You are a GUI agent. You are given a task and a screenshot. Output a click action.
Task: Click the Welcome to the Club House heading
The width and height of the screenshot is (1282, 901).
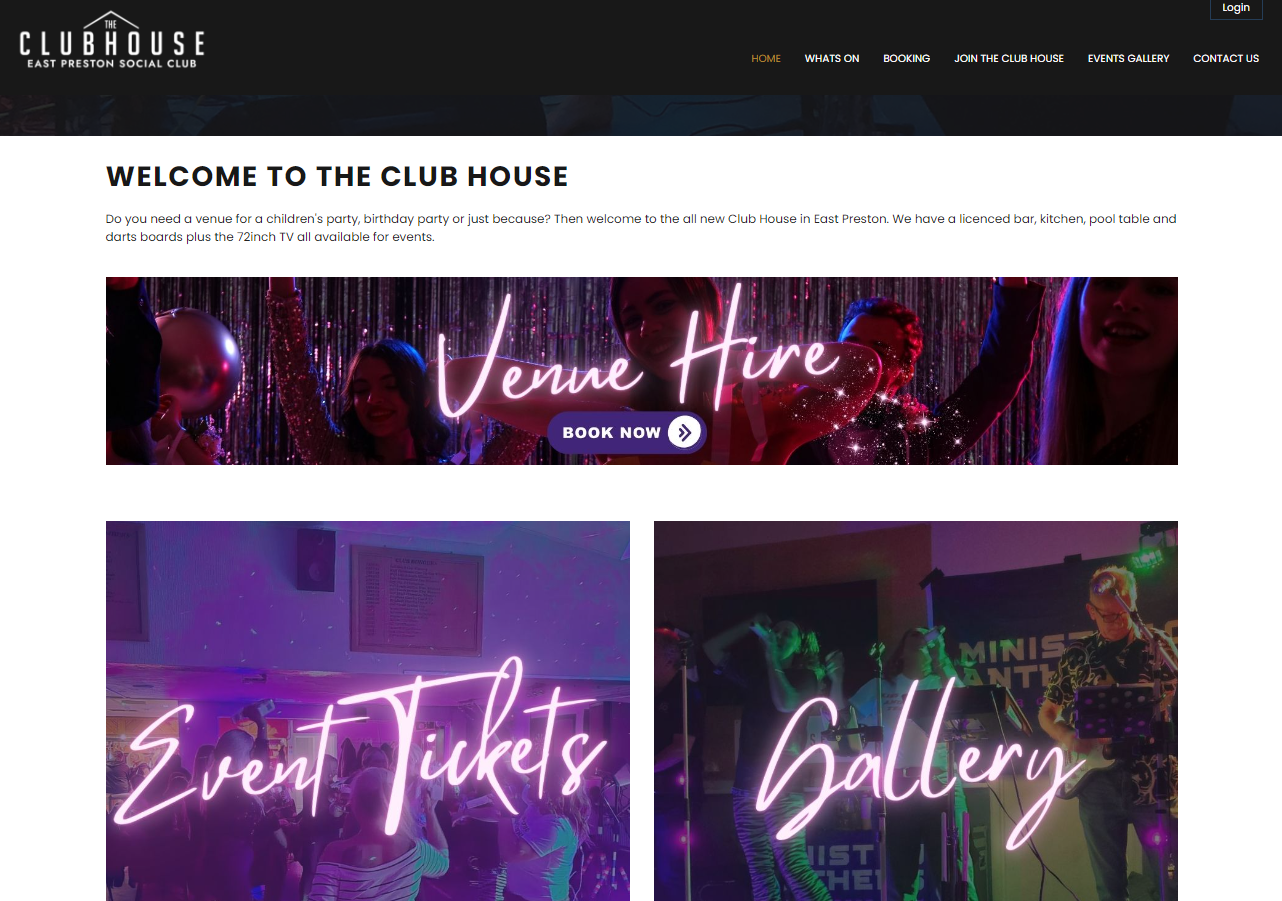(x=337, y=177)
